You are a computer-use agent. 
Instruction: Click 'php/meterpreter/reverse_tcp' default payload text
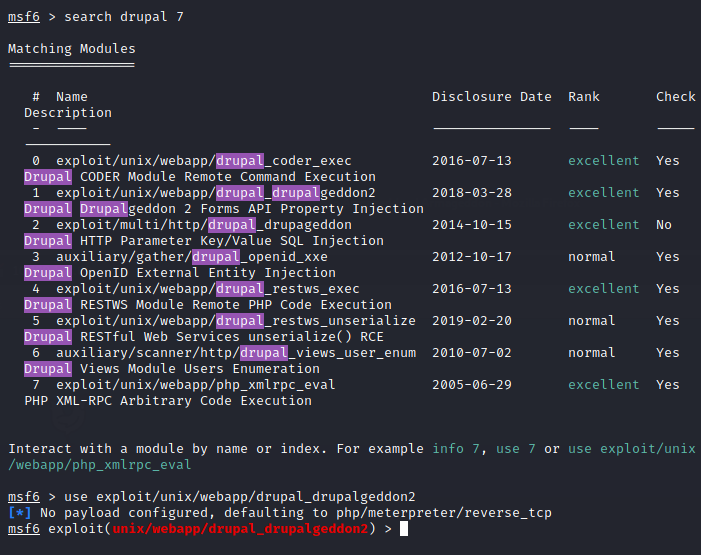point(444,513)
